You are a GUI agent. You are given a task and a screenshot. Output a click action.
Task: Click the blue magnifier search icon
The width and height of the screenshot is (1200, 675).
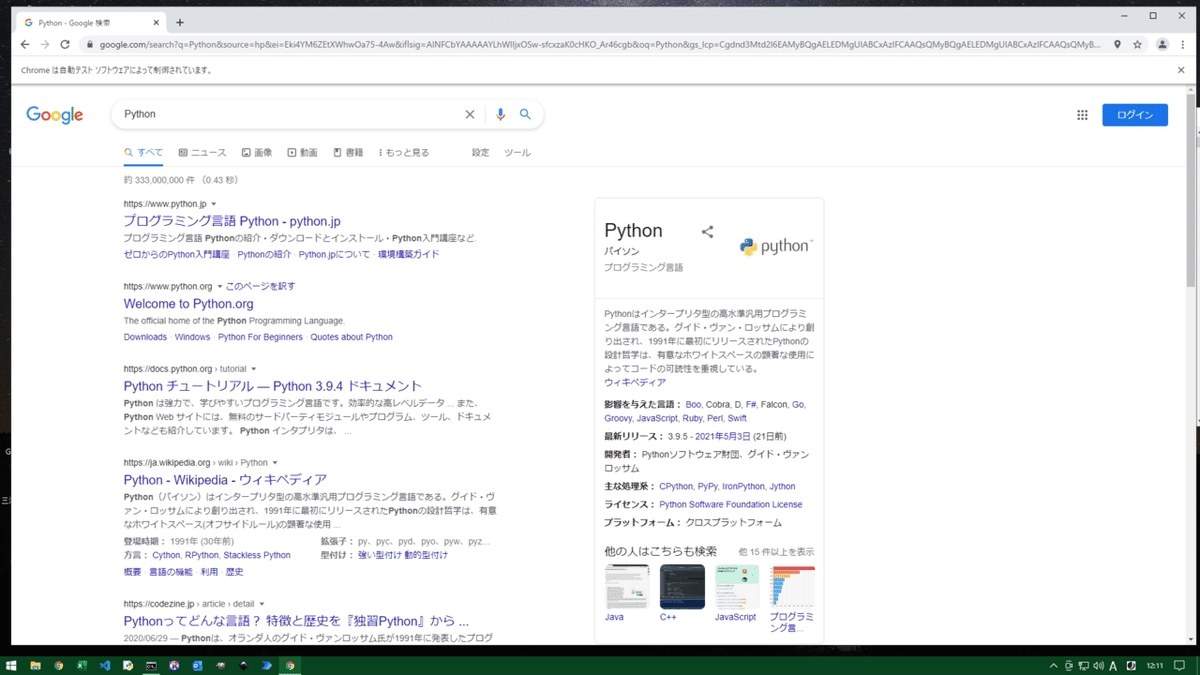[525, 115]
